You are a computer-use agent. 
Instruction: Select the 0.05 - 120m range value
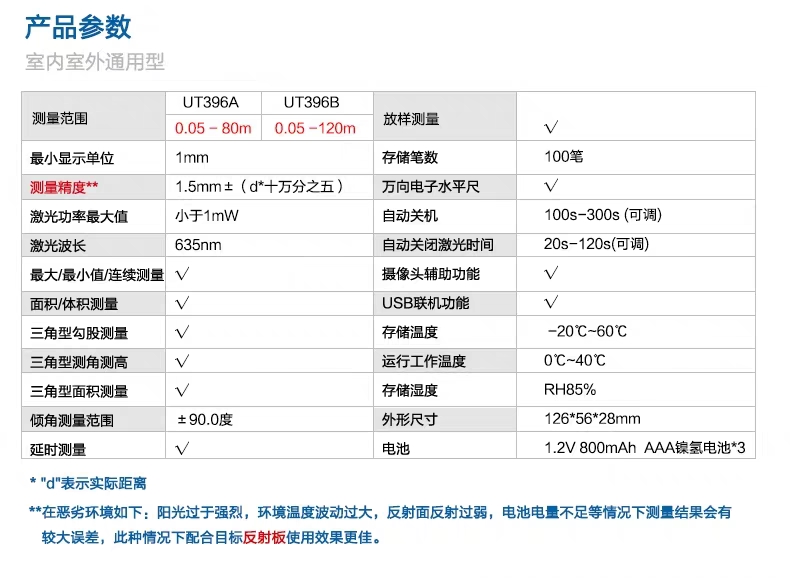(315, 128)
